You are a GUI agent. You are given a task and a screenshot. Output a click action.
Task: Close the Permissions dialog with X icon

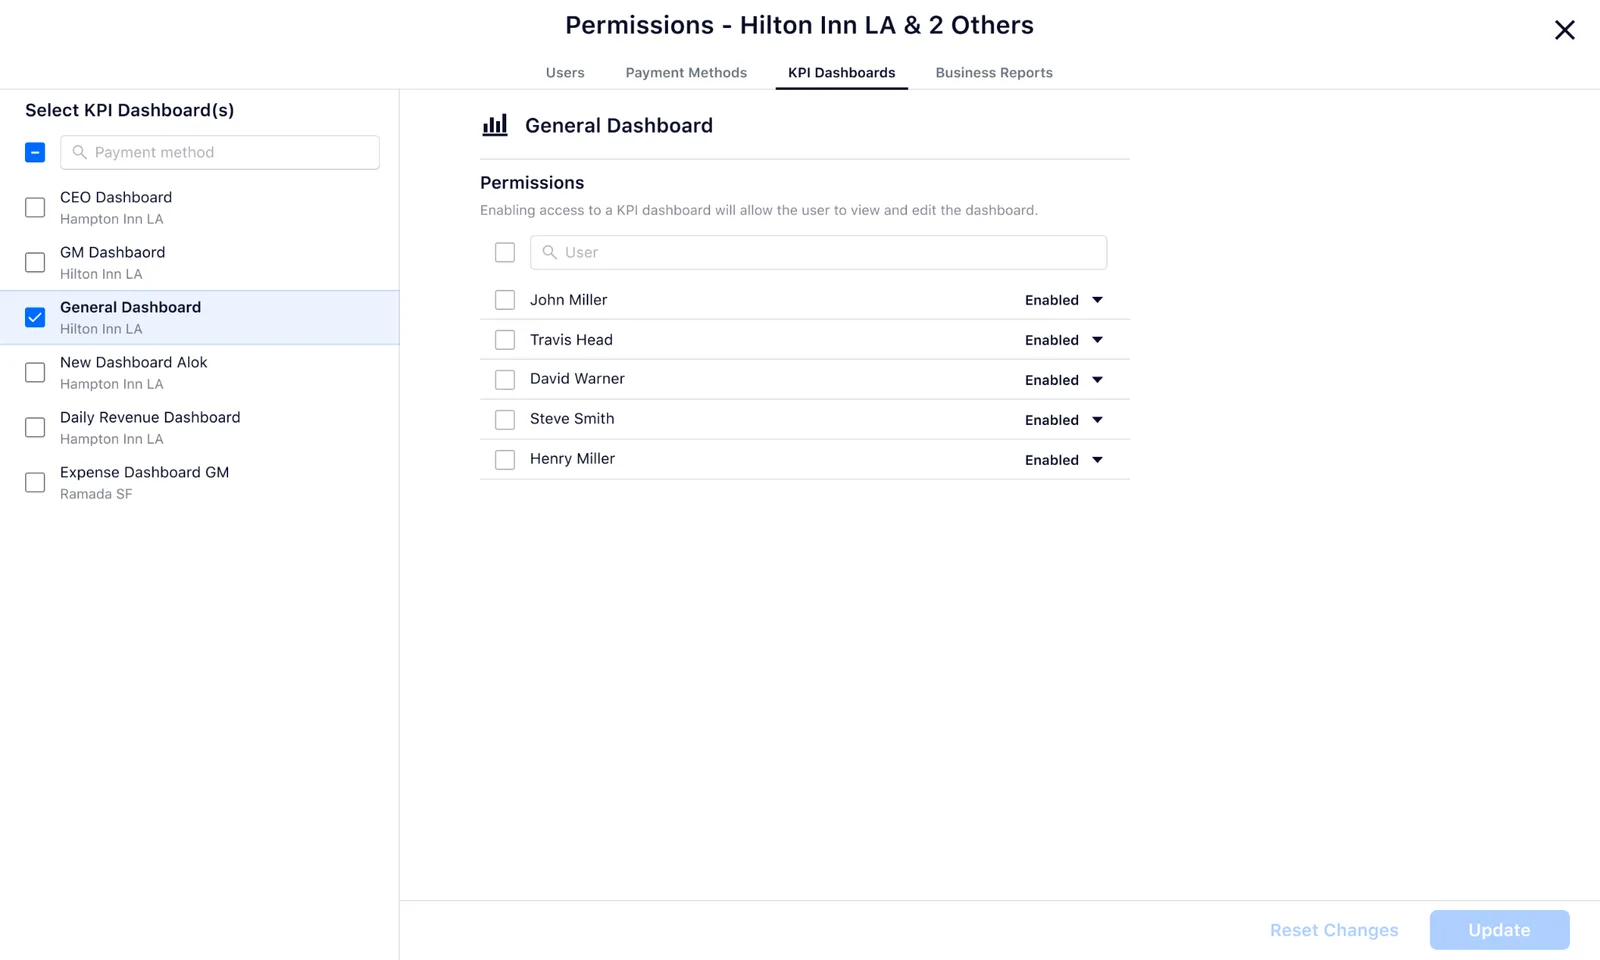(x=1564, y=30)
